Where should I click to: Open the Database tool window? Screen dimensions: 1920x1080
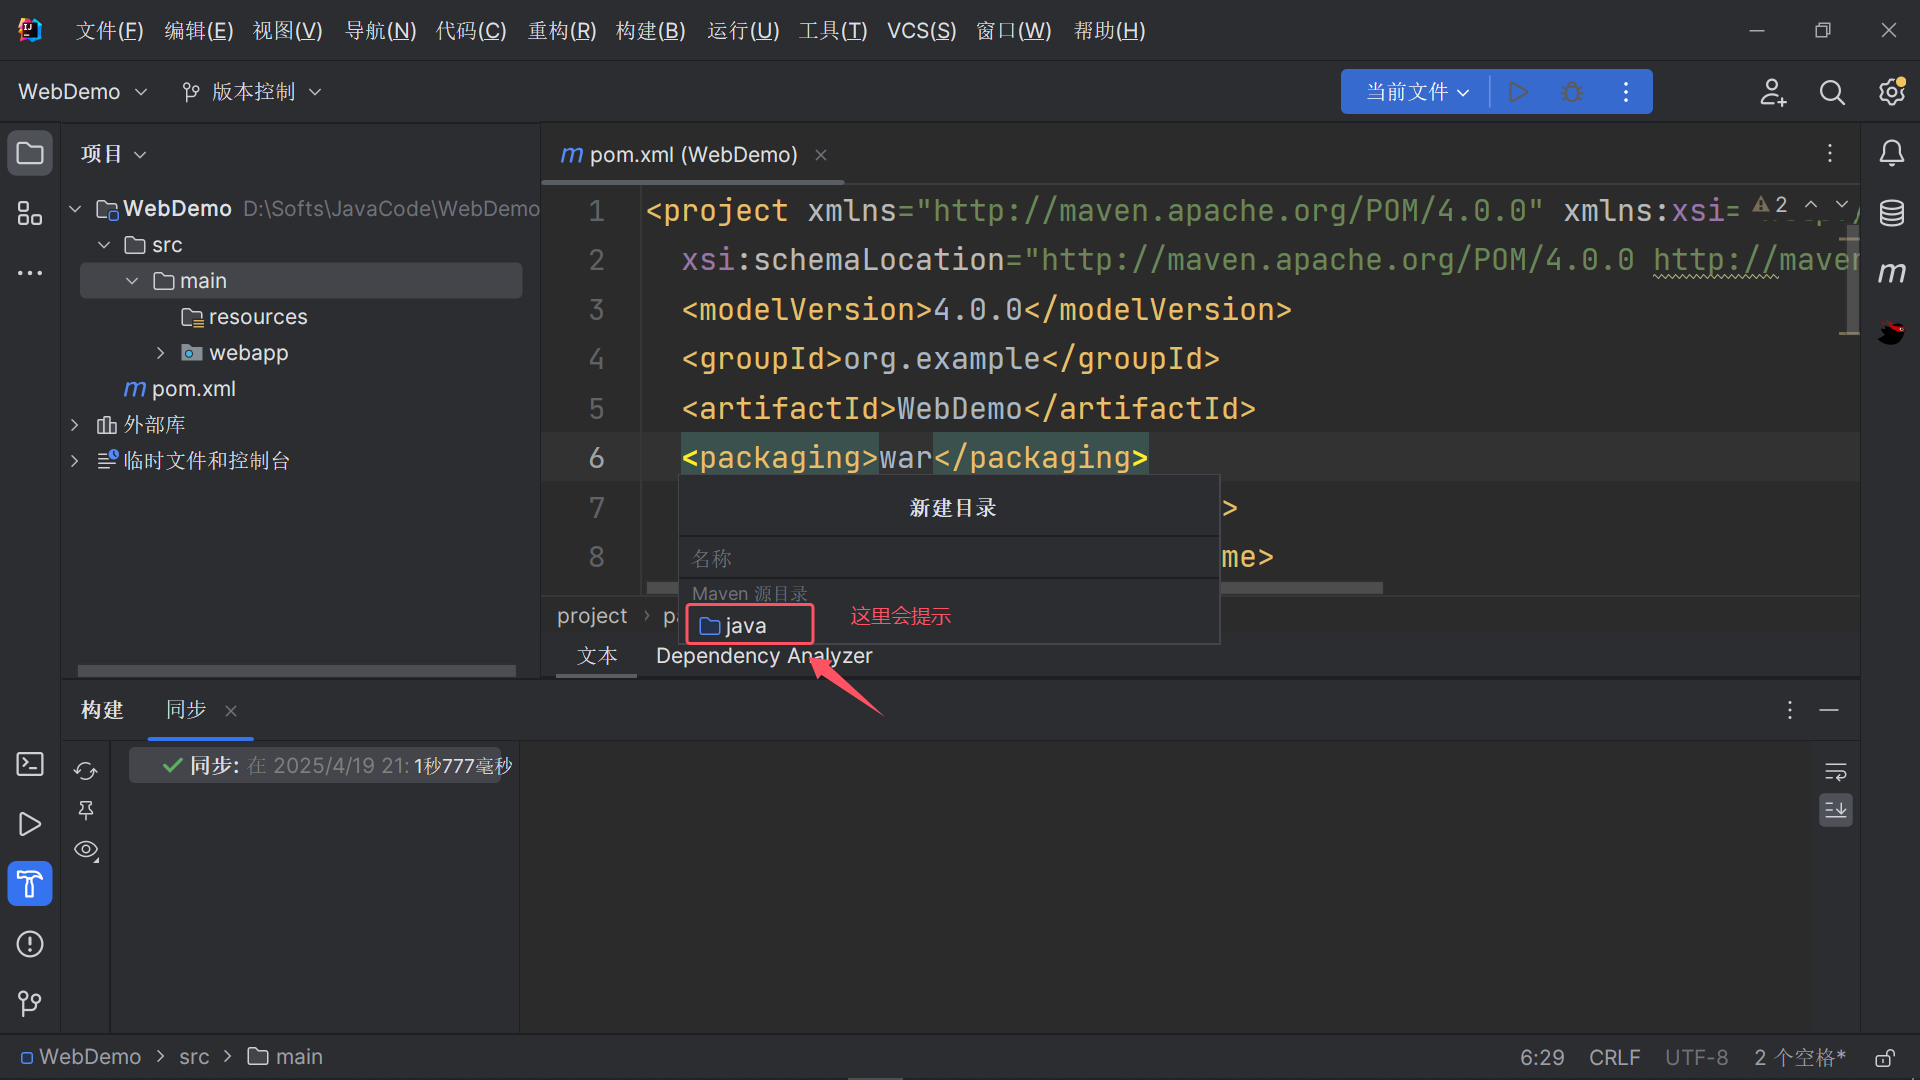point(1891,213)
